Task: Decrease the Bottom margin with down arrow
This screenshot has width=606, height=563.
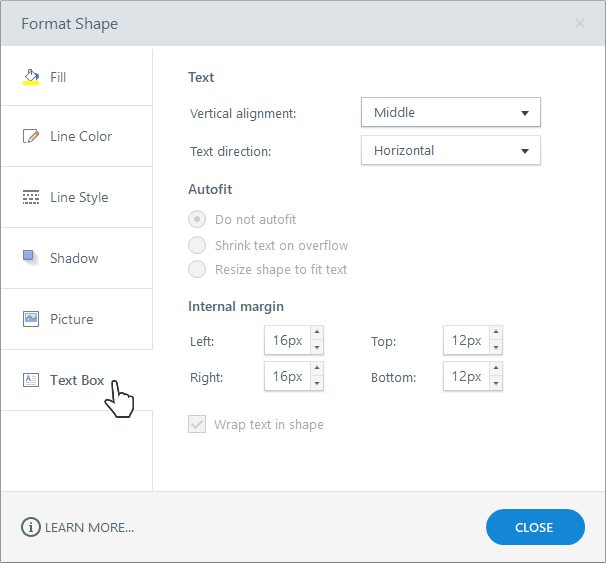Action: tap(496, 383)
